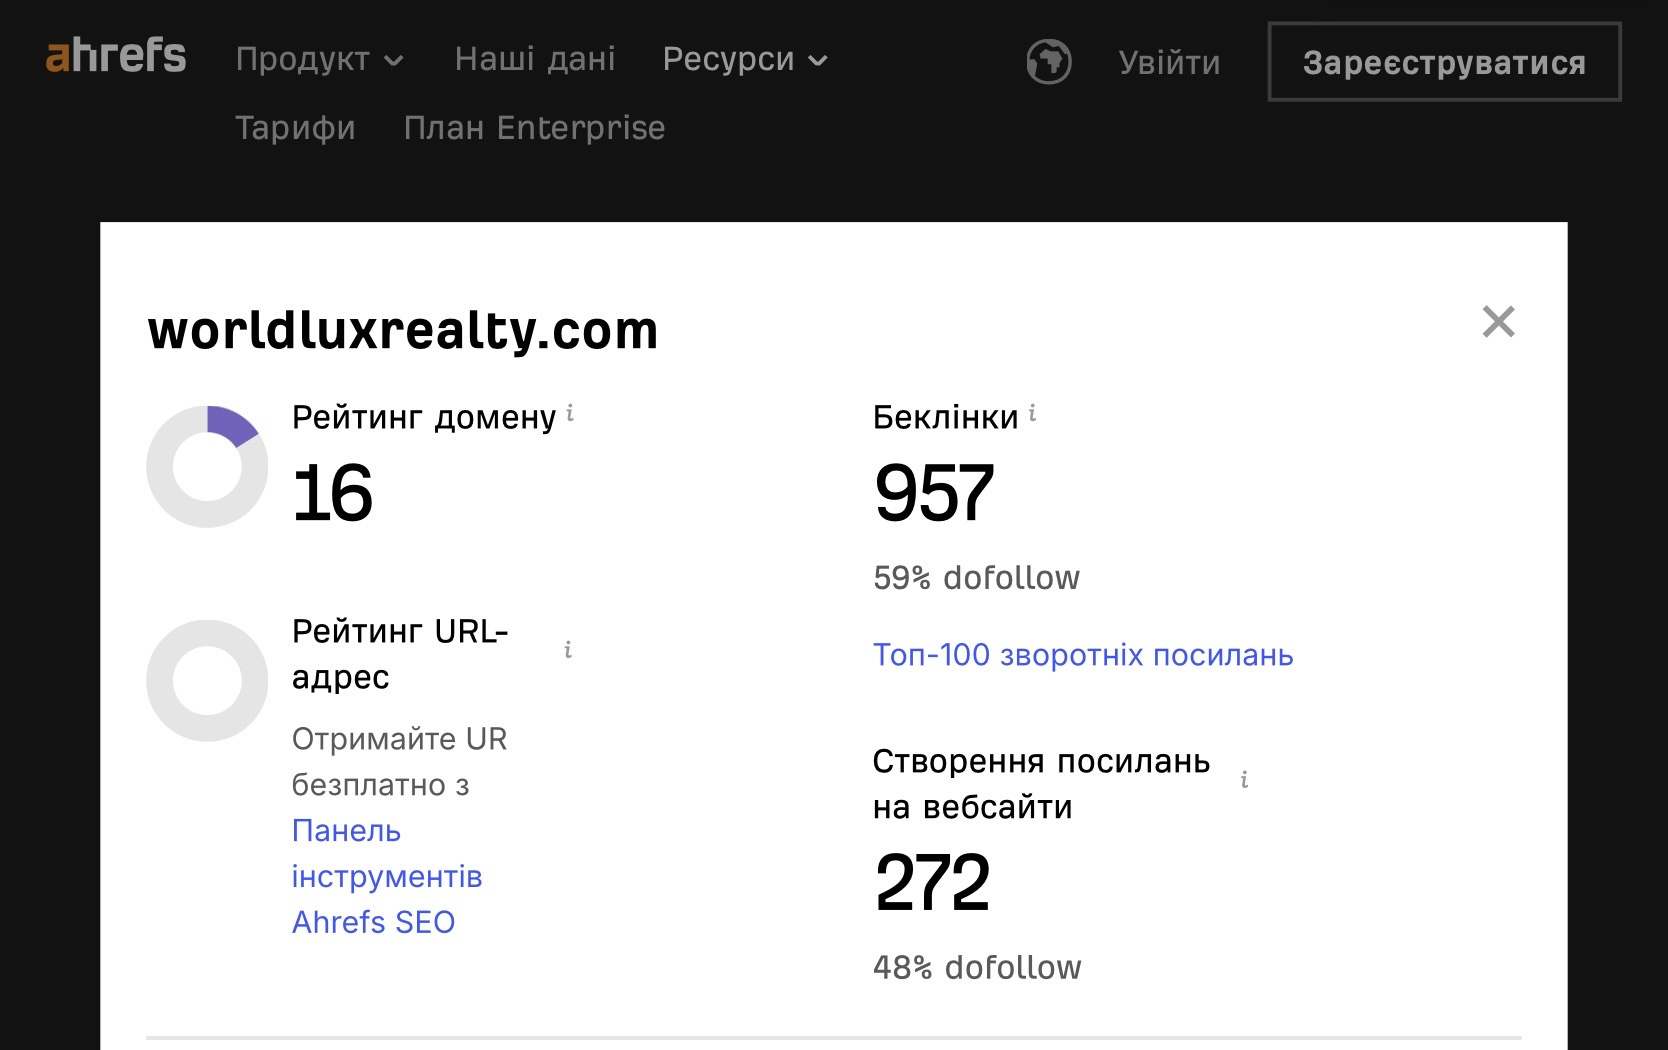This screenshot has height=1050, width=1668.
Task: Click the URL rating donut chart
Action: coord(207,681)
